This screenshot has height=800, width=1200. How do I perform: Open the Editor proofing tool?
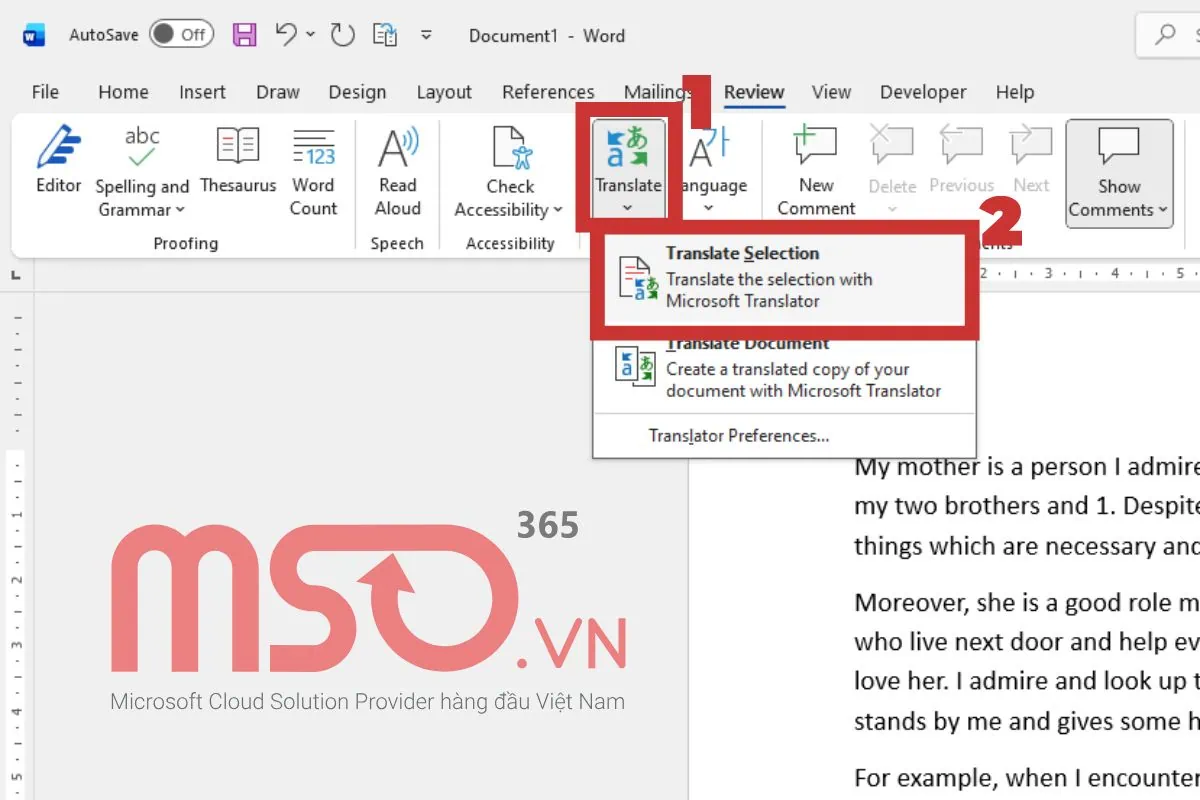click(x=58, y=160)
